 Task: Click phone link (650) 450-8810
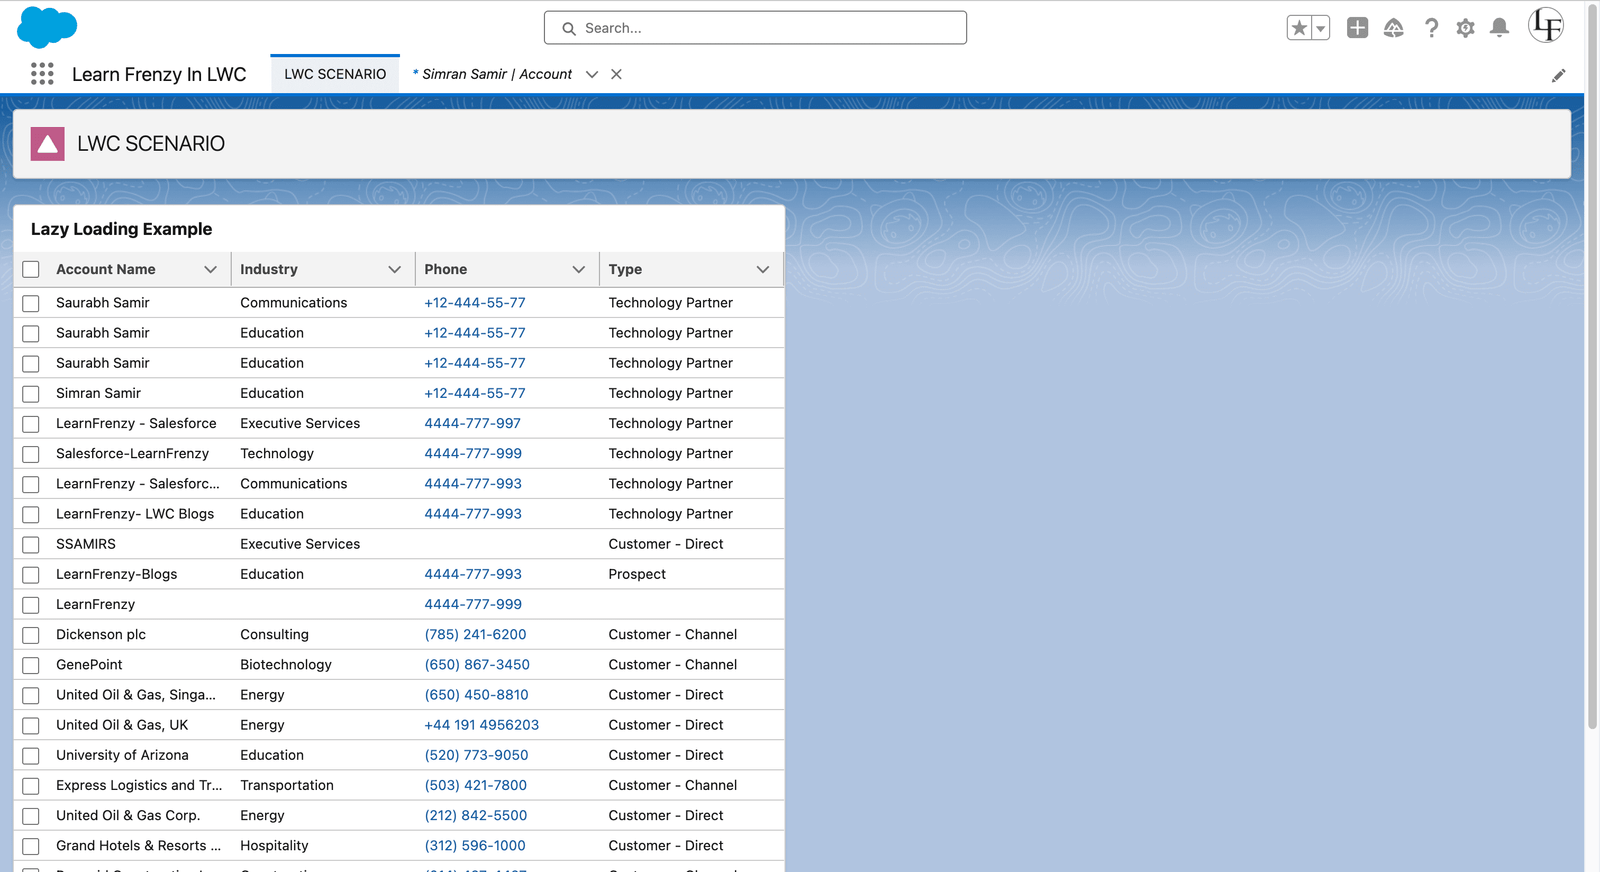coord(476,694)
